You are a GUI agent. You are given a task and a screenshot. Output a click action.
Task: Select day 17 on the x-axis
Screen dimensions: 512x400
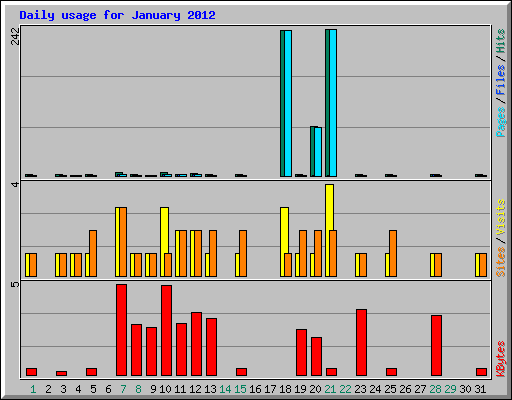coord(270,389)
